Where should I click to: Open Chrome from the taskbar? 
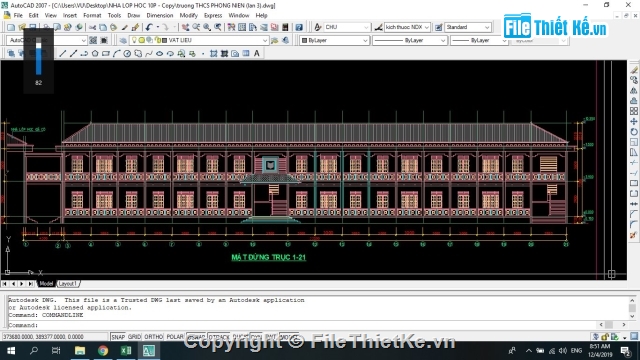[x=103, y=351]
